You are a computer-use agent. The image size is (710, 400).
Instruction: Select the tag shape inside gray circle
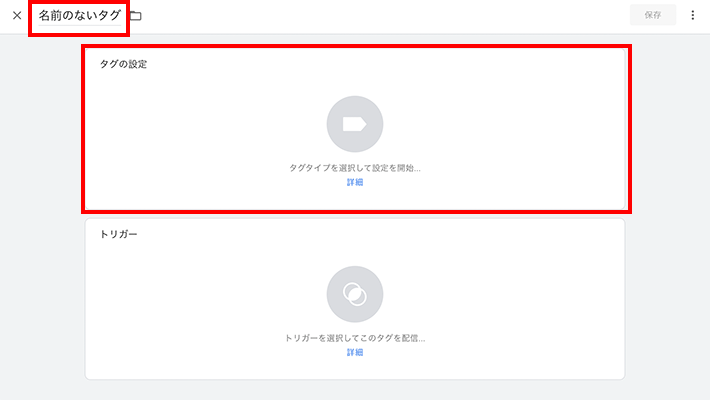(355, 124)
